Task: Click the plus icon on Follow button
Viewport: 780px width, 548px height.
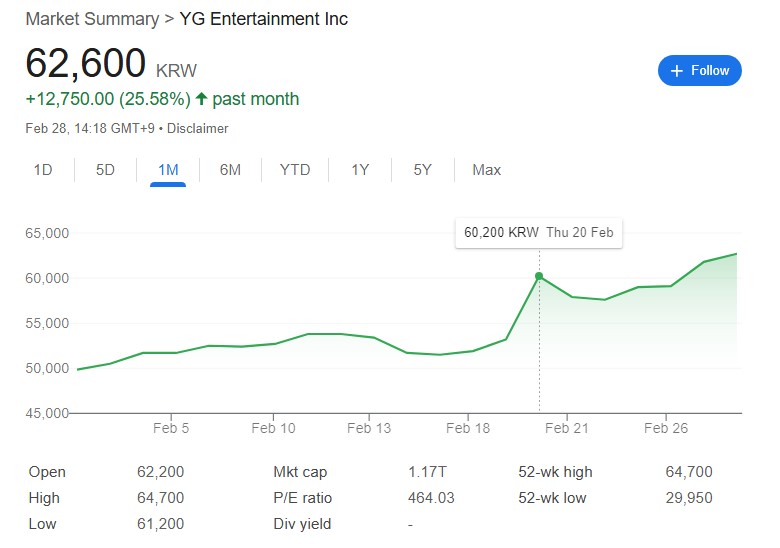Action: (x=677, y=70)
